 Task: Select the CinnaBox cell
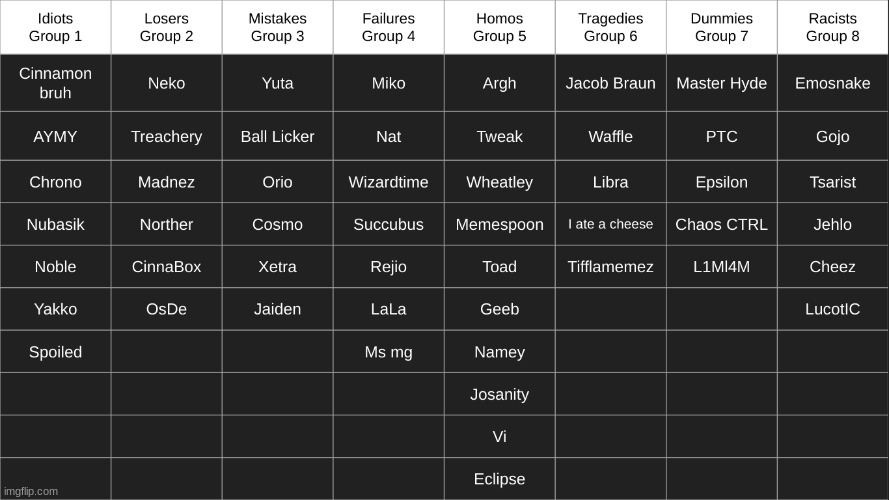pos(166,266)
